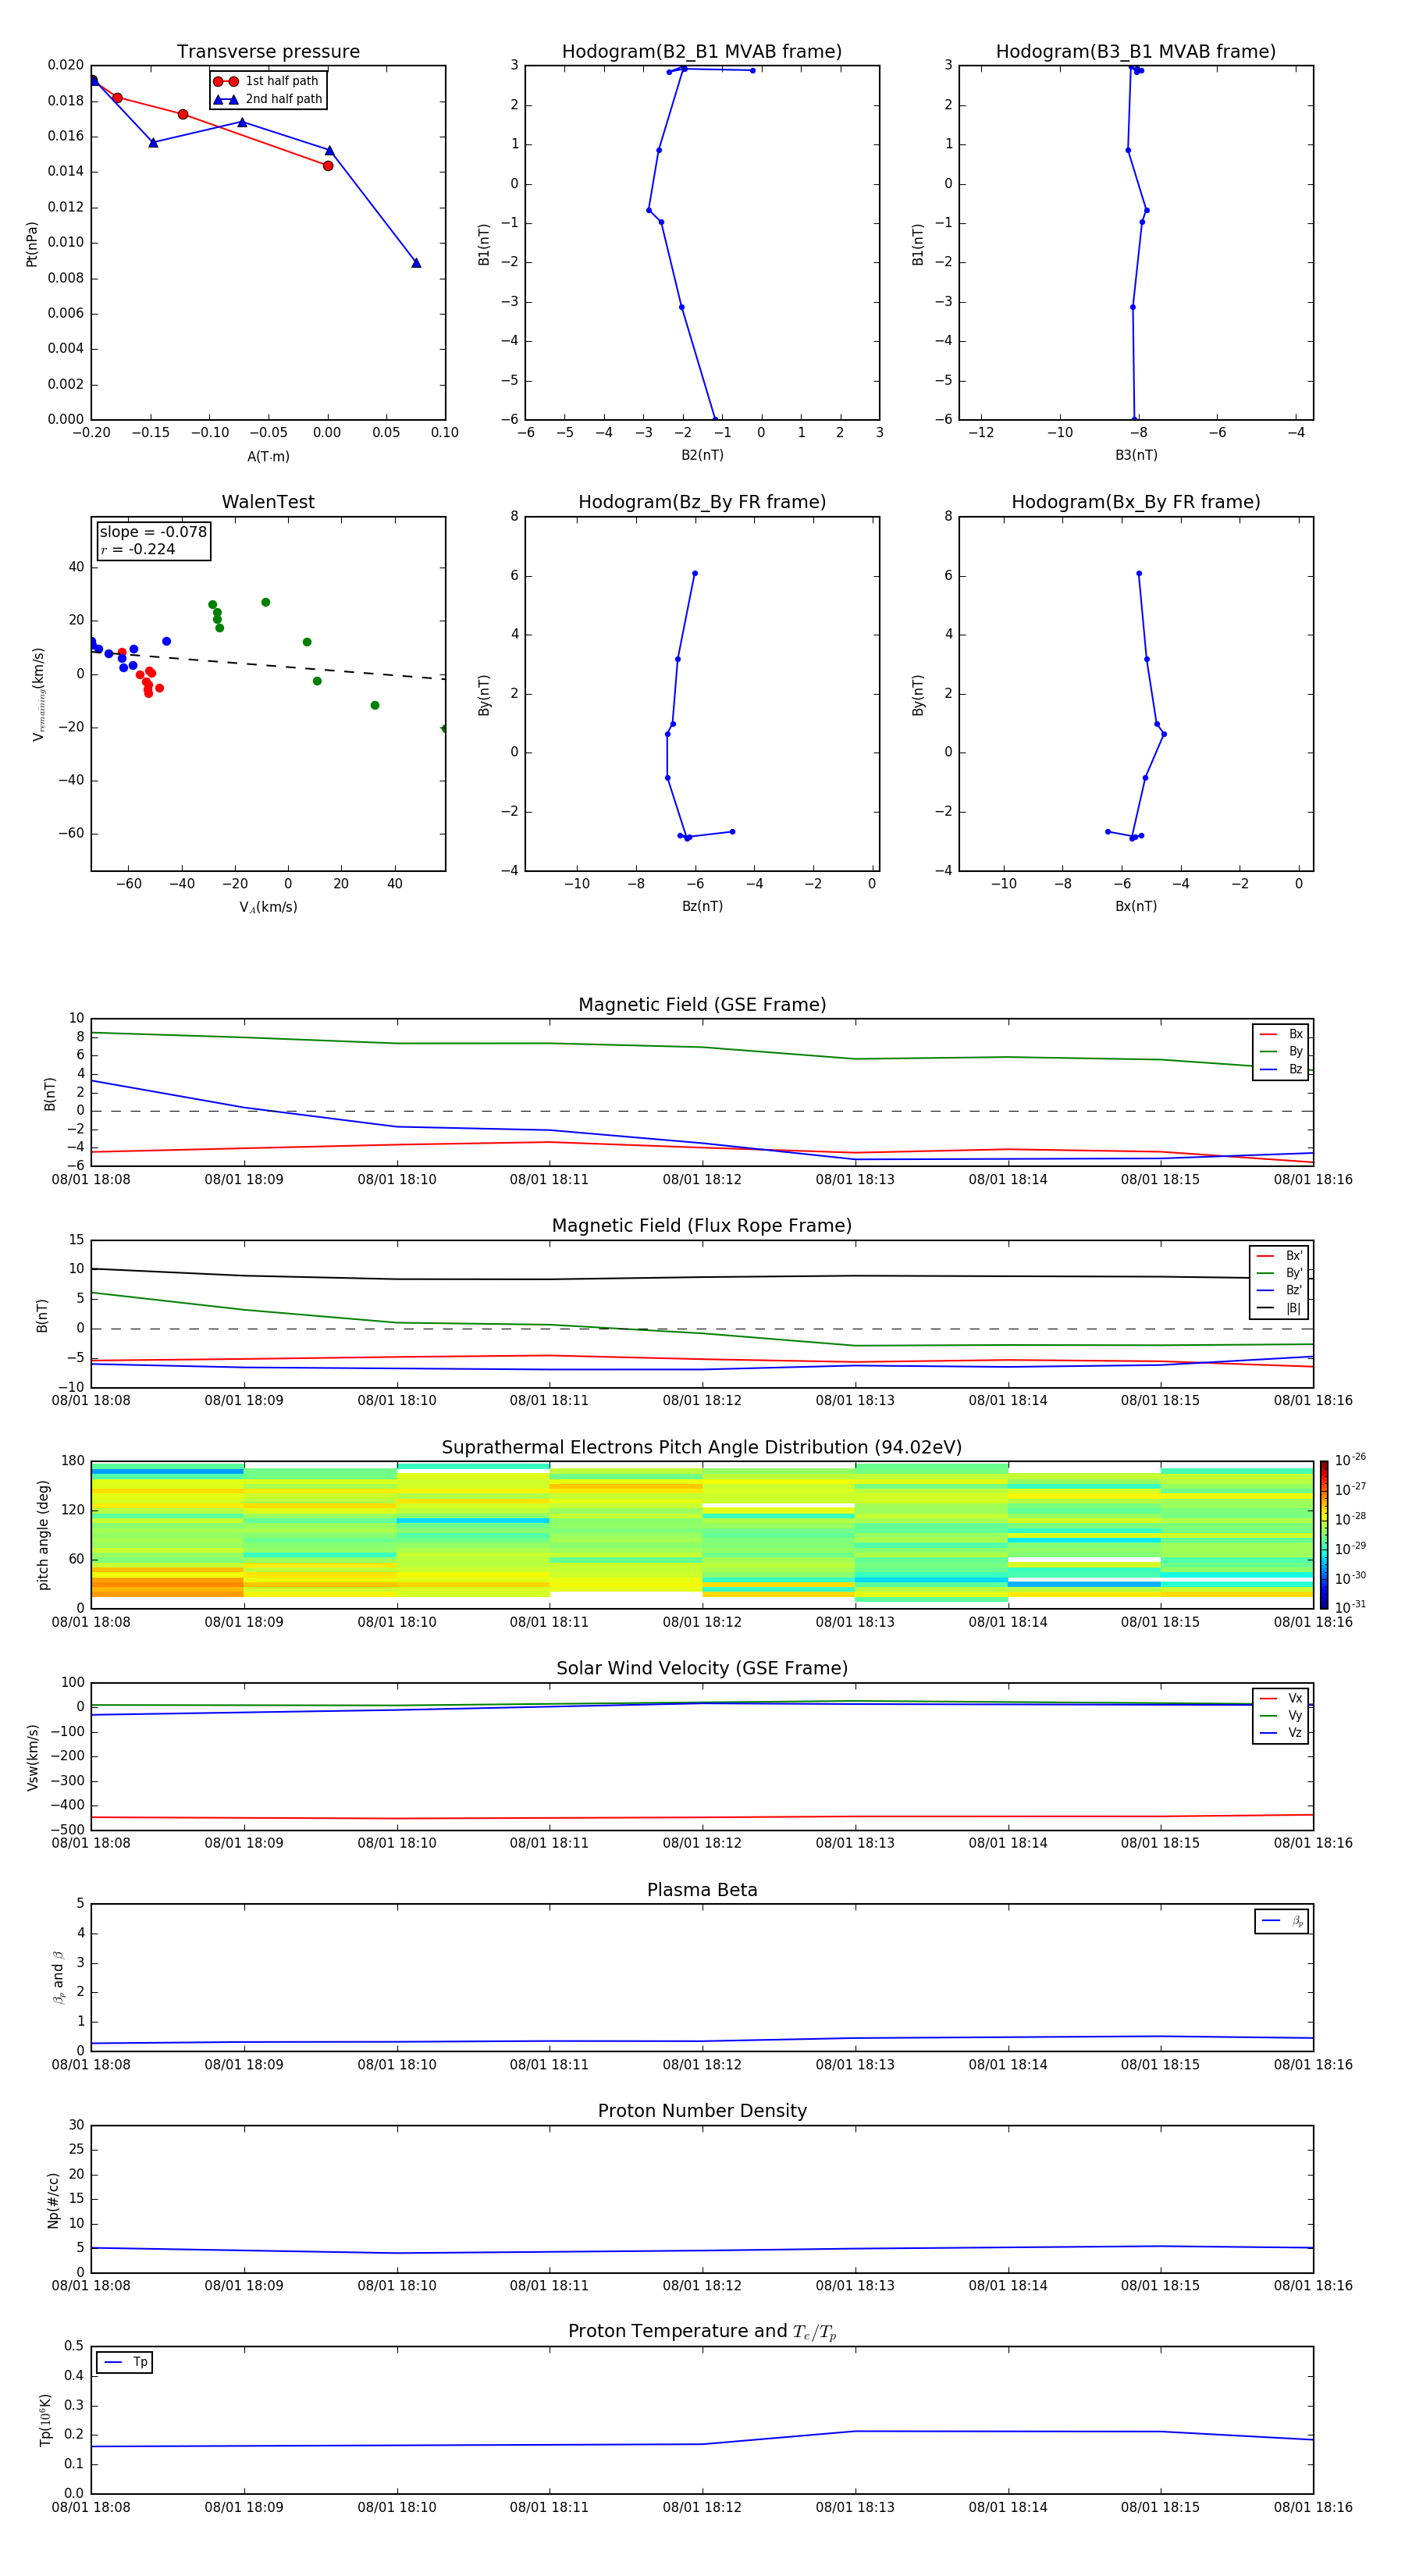
Task: Click the "r = -0.224" annotation
Action: [x=138, y=549]
